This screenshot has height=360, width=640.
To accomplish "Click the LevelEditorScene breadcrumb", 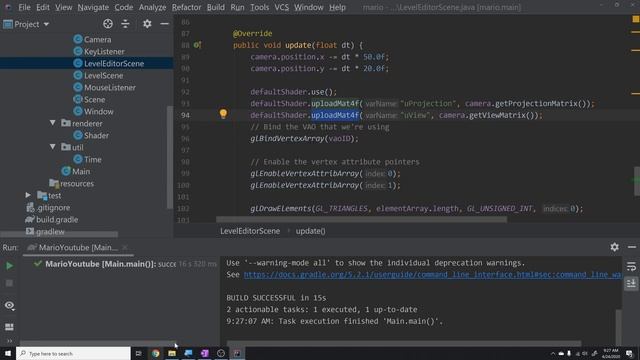I will 250,231.
